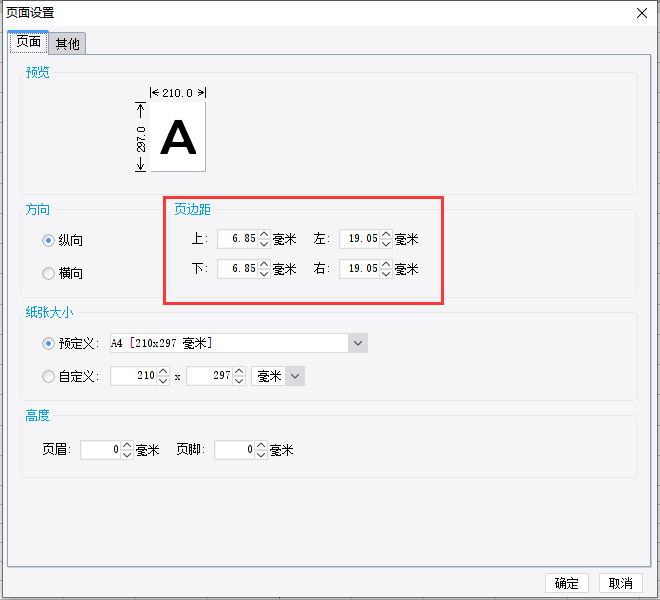This screenshot has width=660, height=600.
Task: Decrease the bottom margin (下) value
Action: point(264,274)
